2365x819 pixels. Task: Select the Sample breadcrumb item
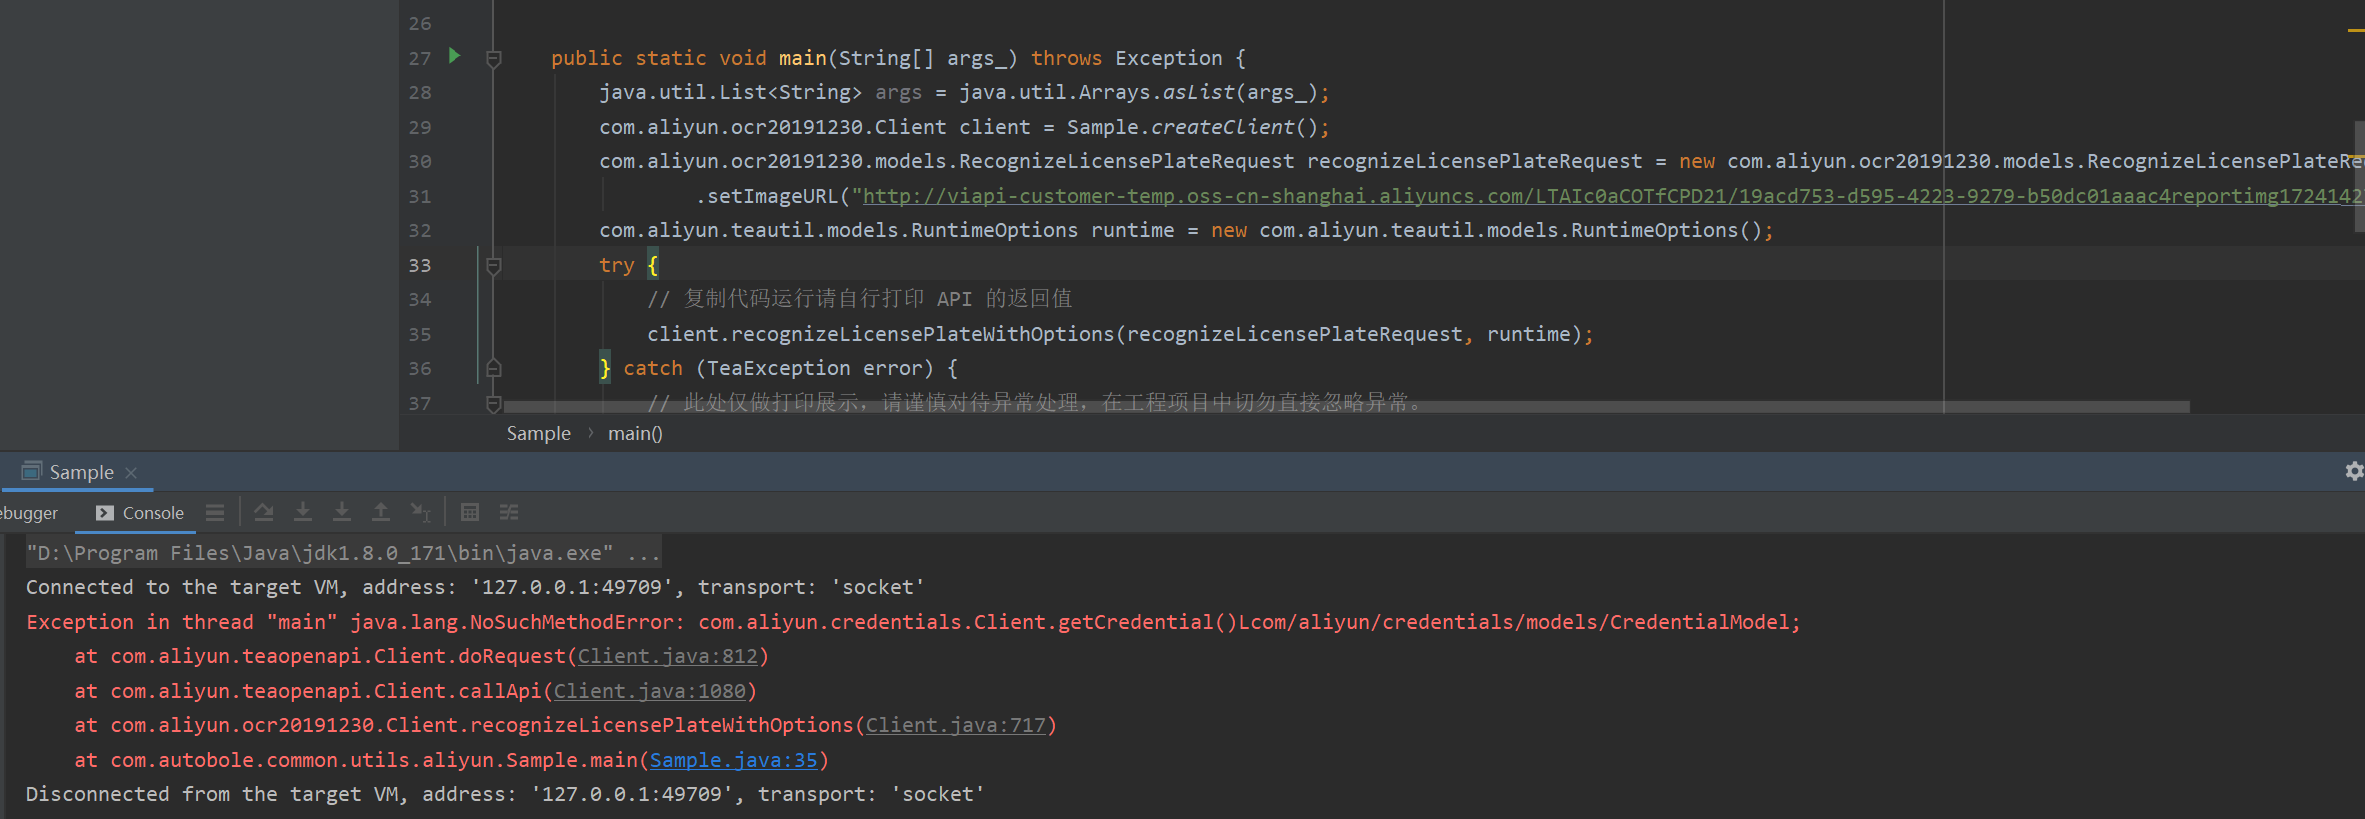click(x=538, y=433)
